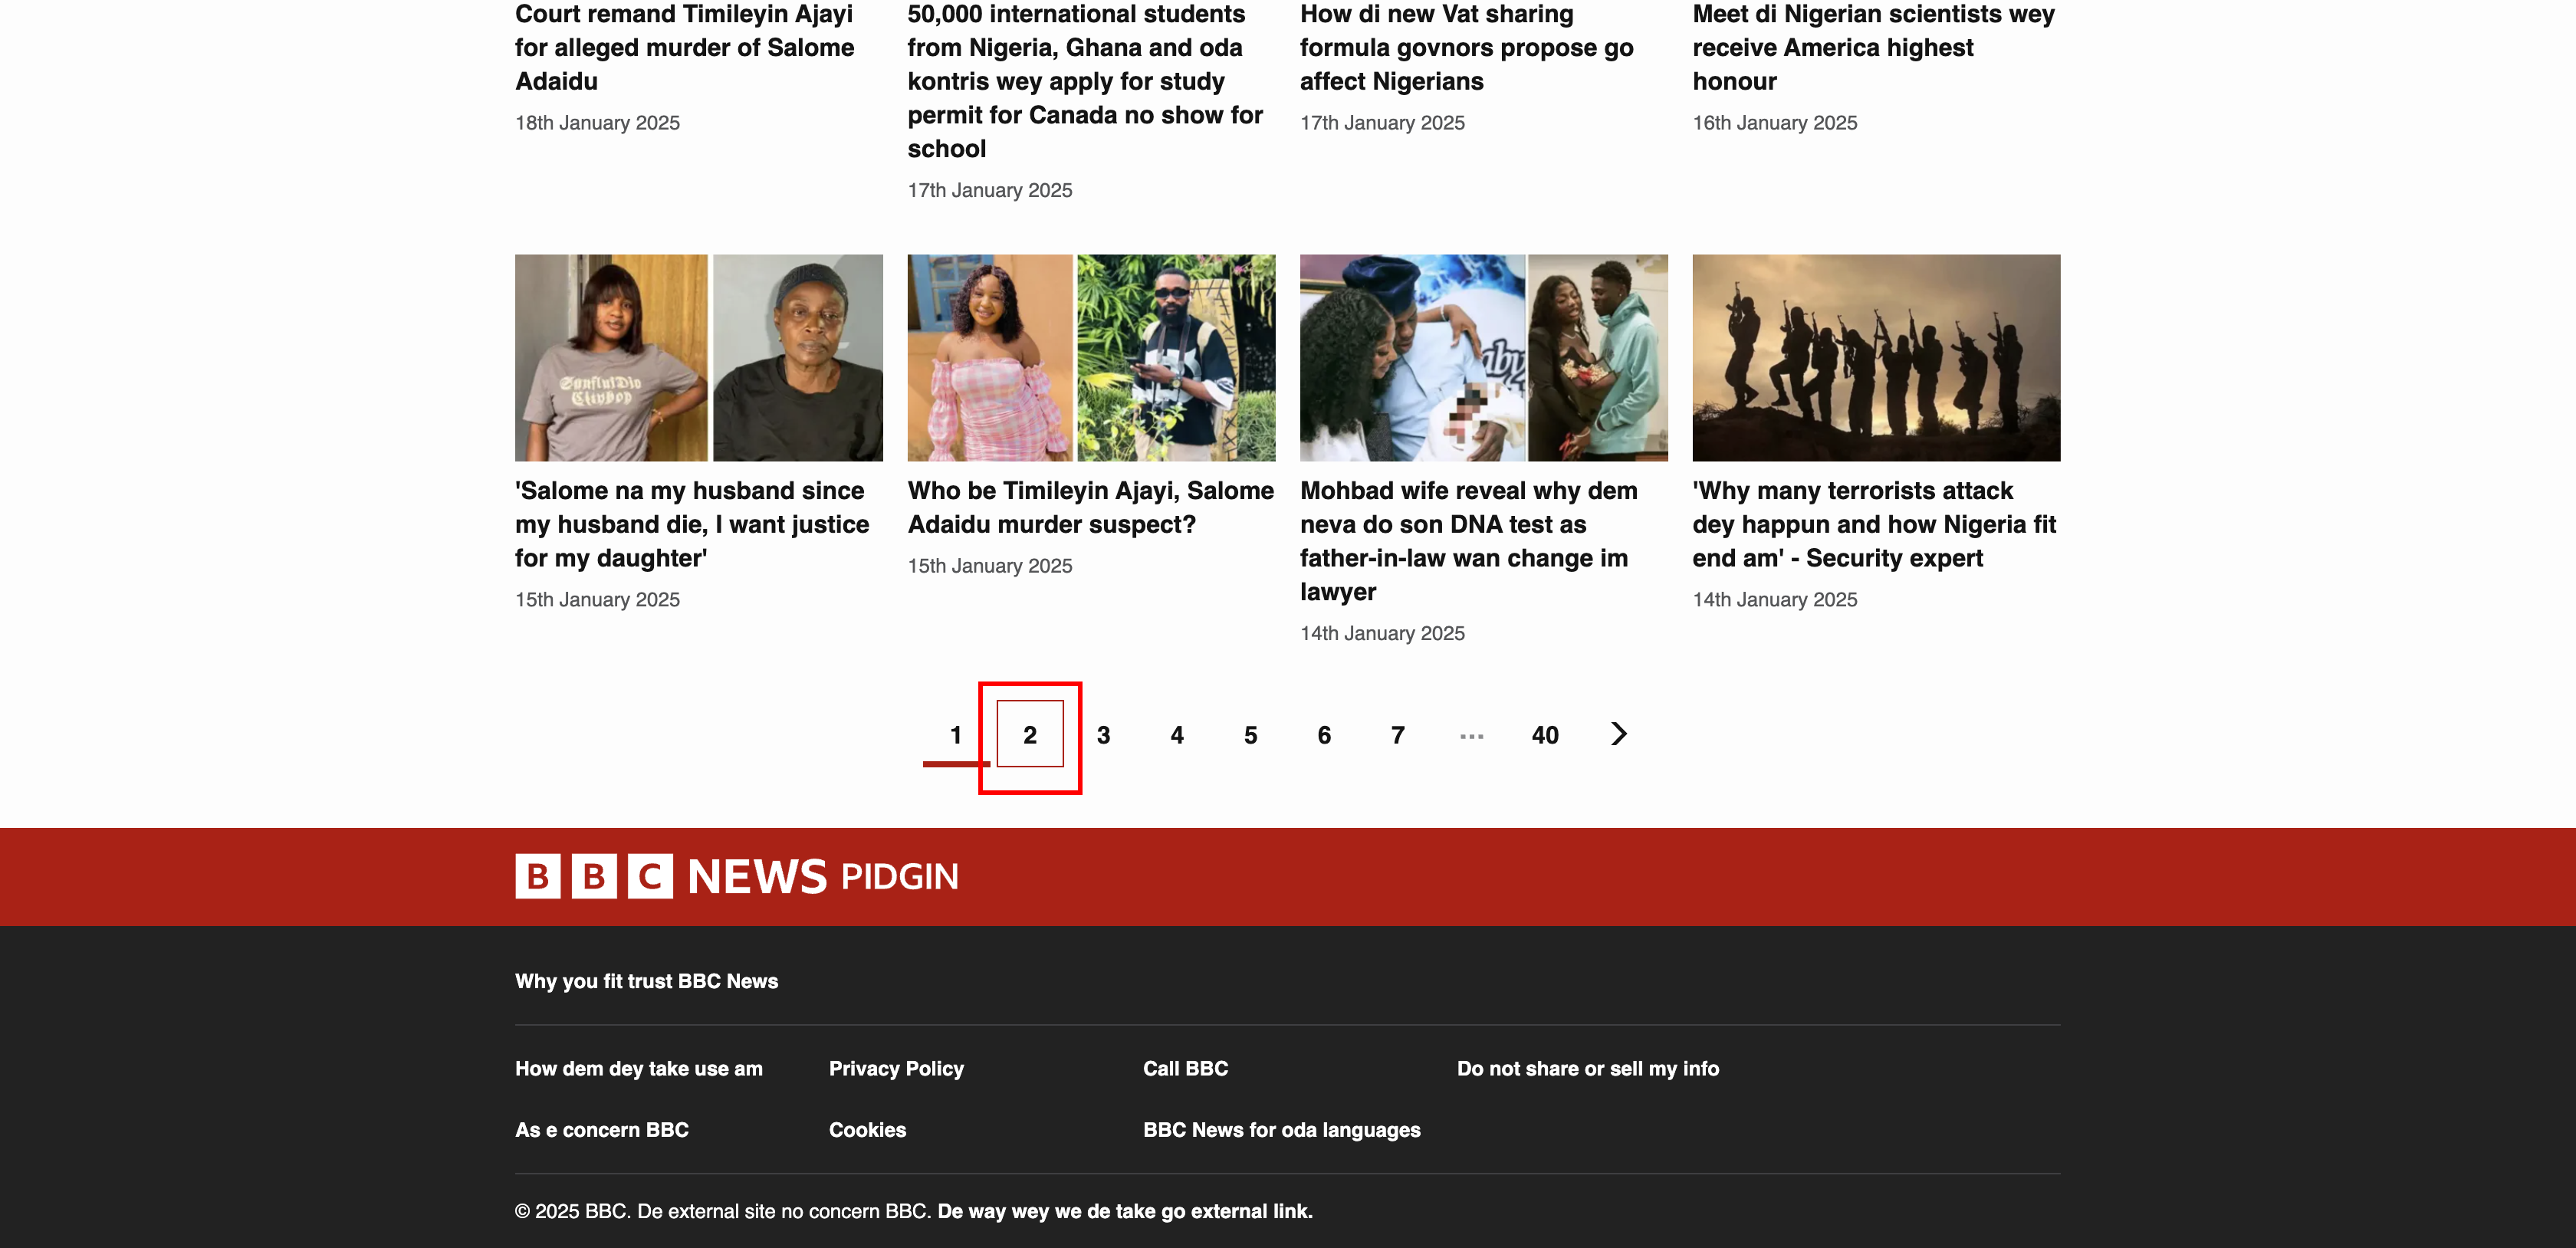Click 'Do not share or sell my info'
The height and width of the screenshot is (1248, 2576).
pyautogui.click(x=1587, y=1068)
